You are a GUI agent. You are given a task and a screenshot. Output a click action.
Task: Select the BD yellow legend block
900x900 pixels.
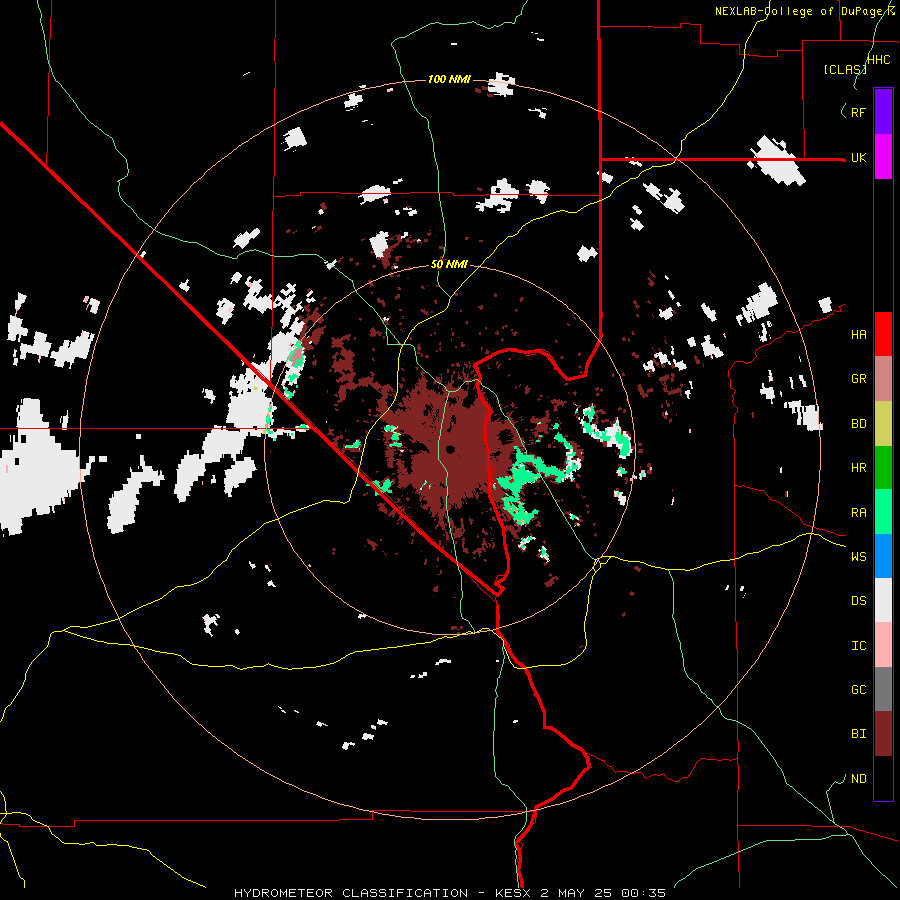pos(883,424)
